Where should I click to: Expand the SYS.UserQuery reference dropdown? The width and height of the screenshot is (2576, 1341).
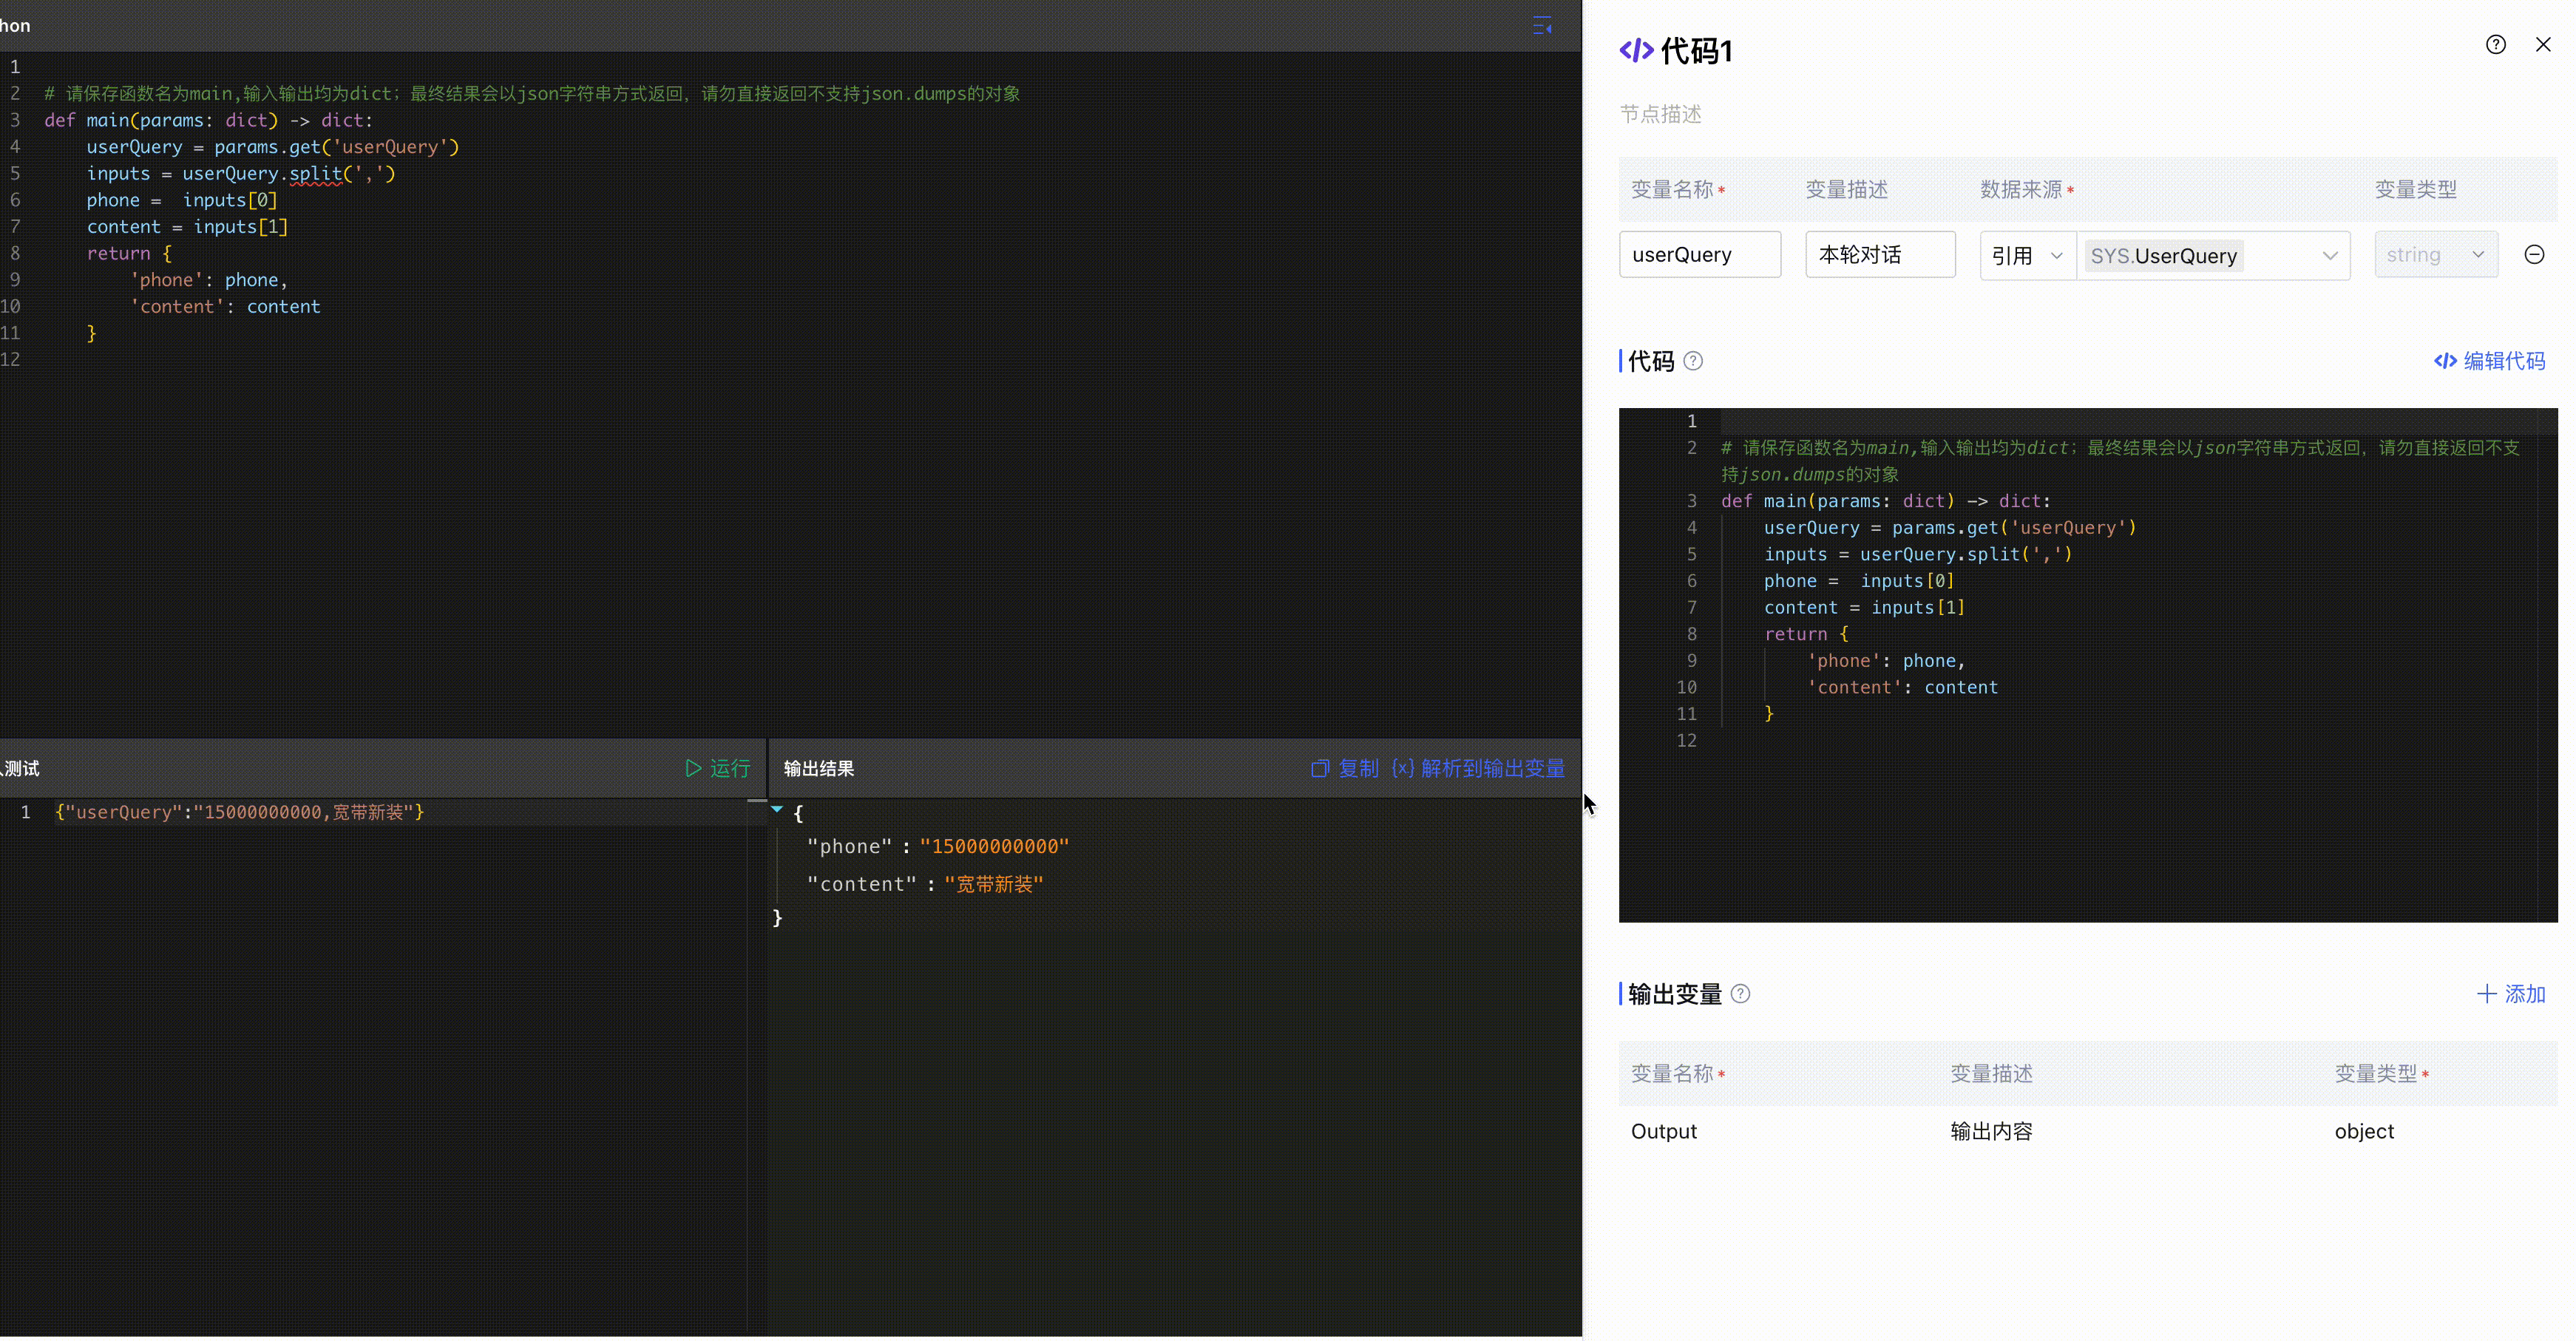[x=2213, y=256]
